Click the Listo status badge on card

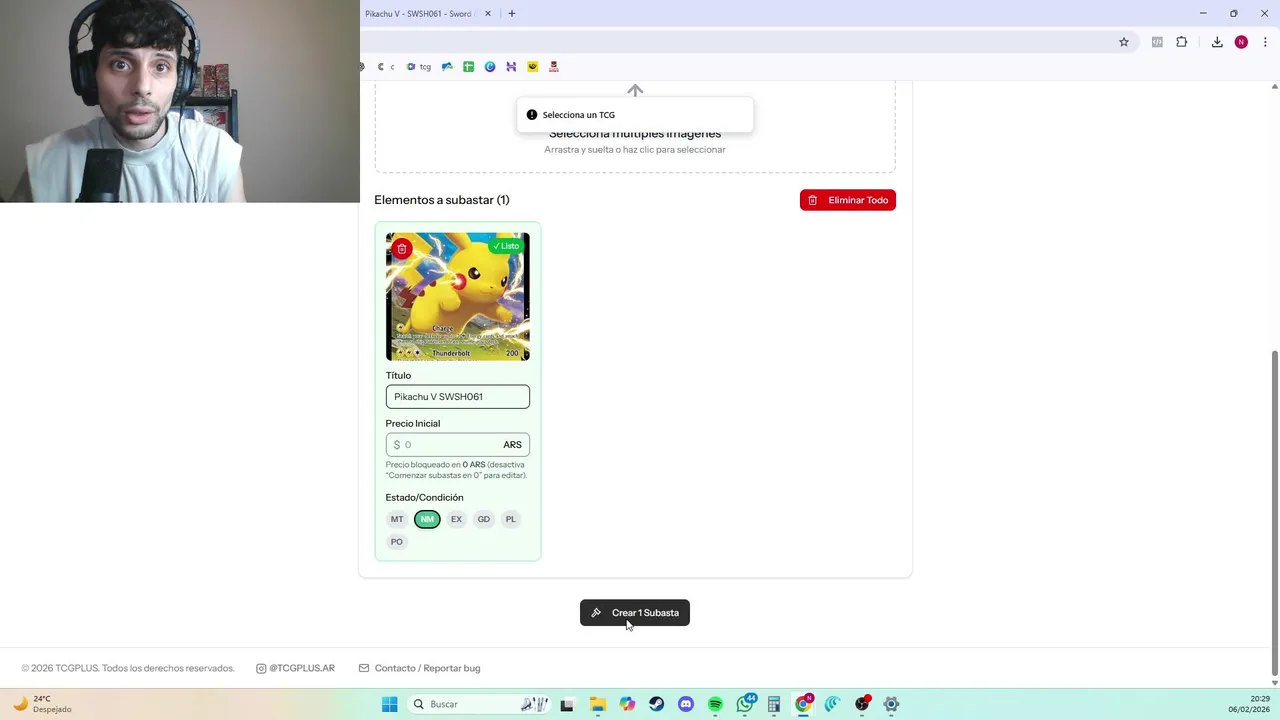(x=506, y=246)
